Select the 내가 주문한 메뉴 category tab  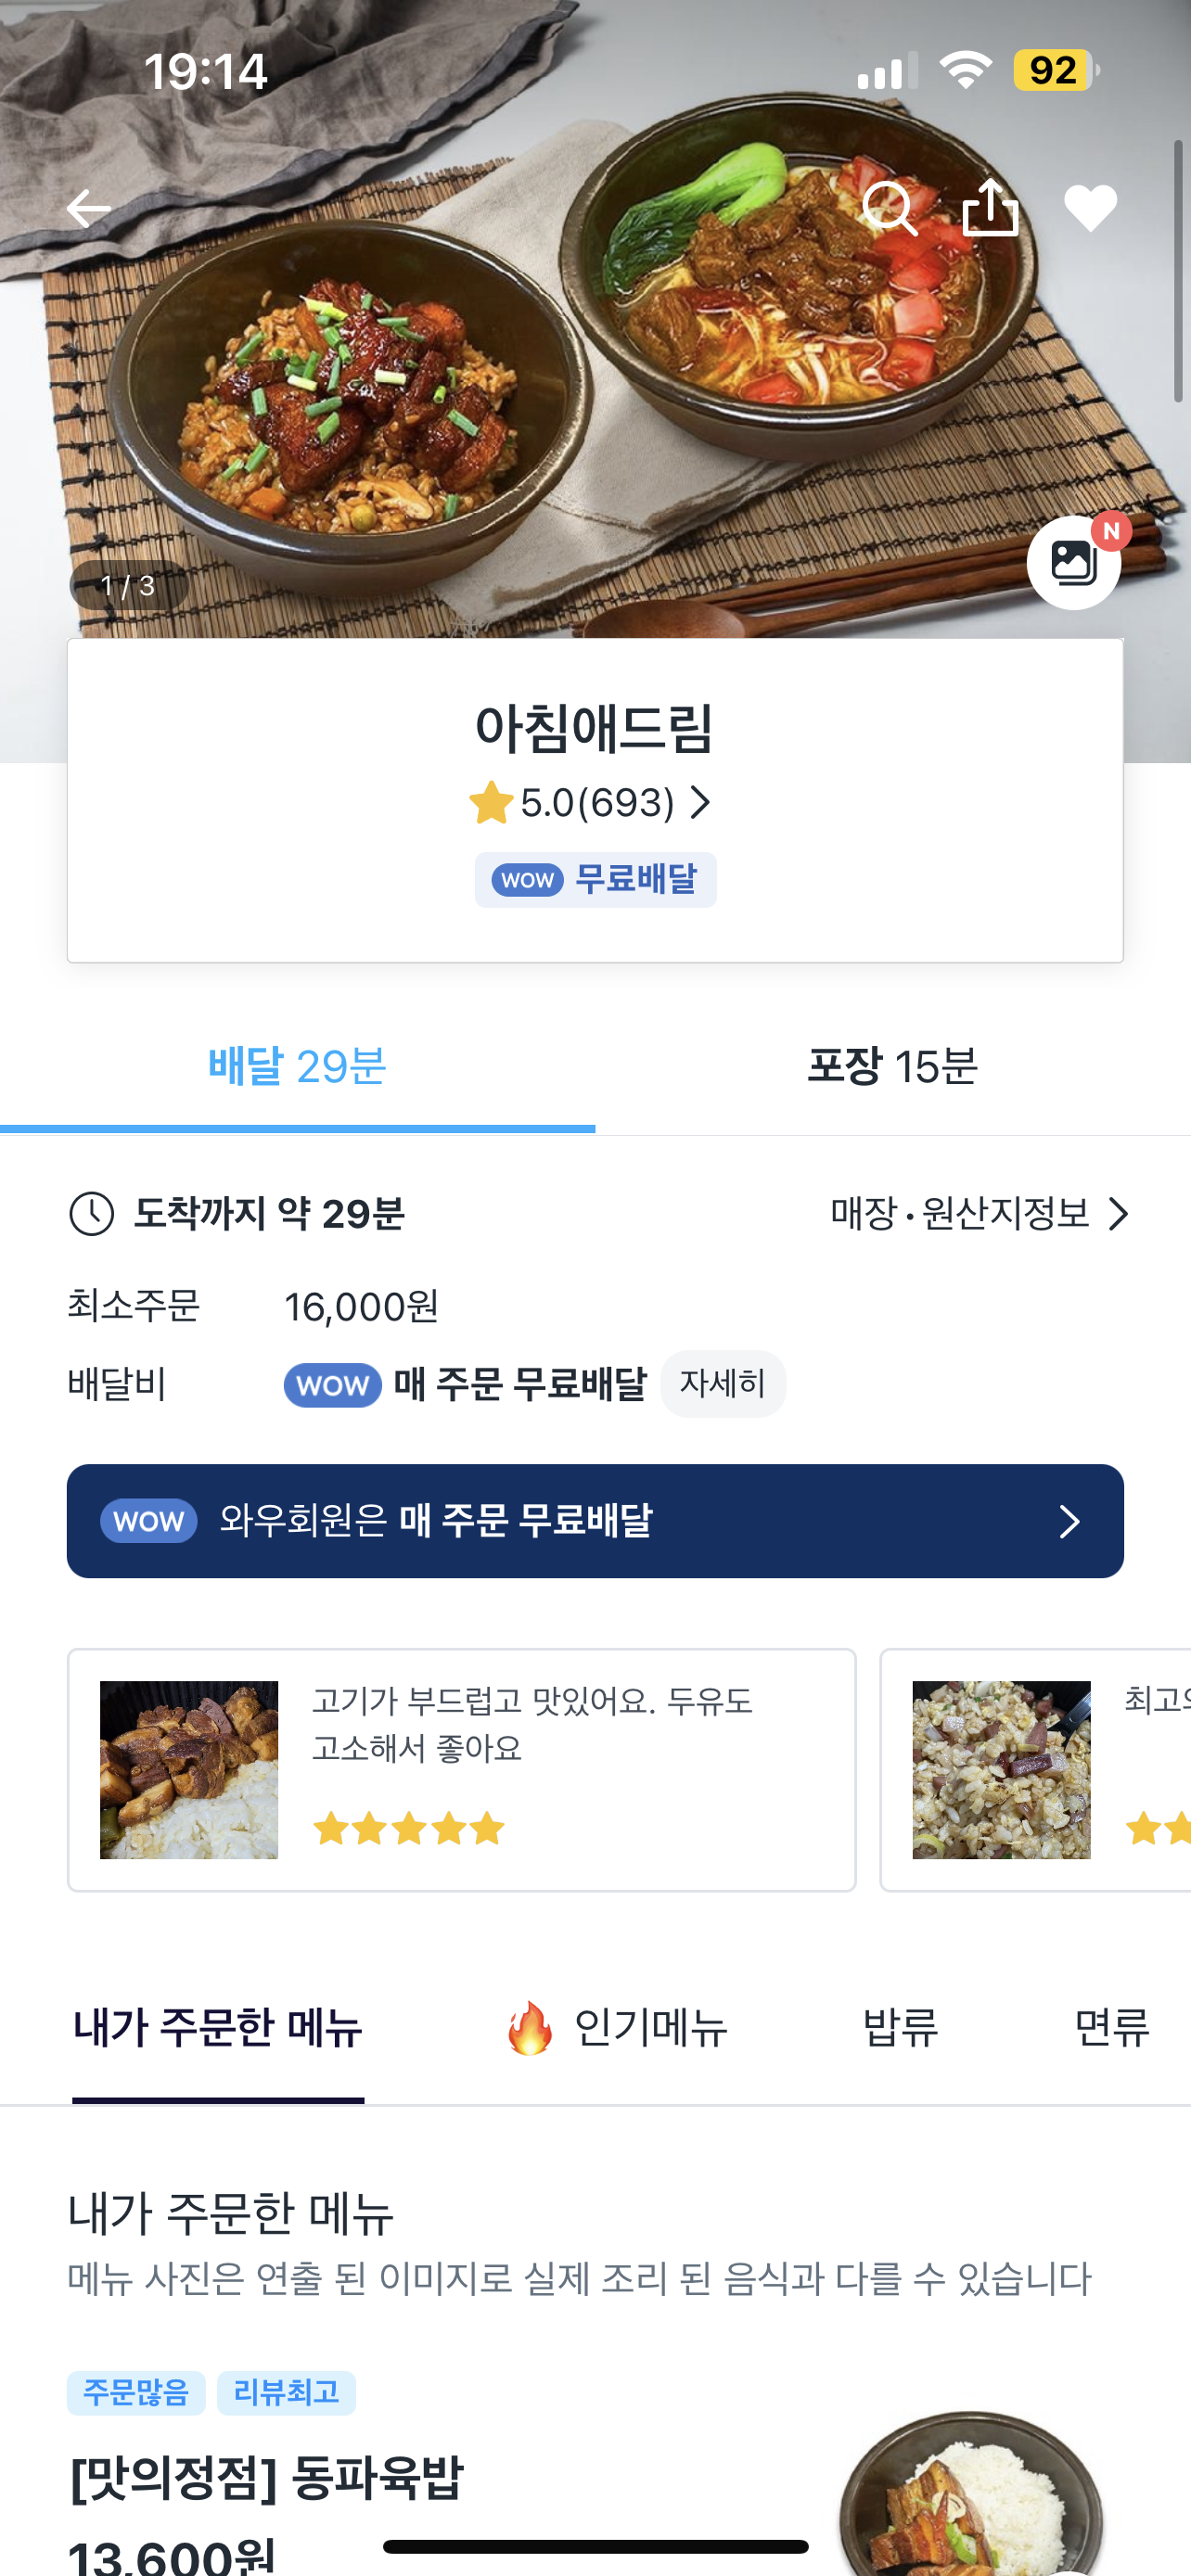pyautogui.click(x=218, y=2029)
